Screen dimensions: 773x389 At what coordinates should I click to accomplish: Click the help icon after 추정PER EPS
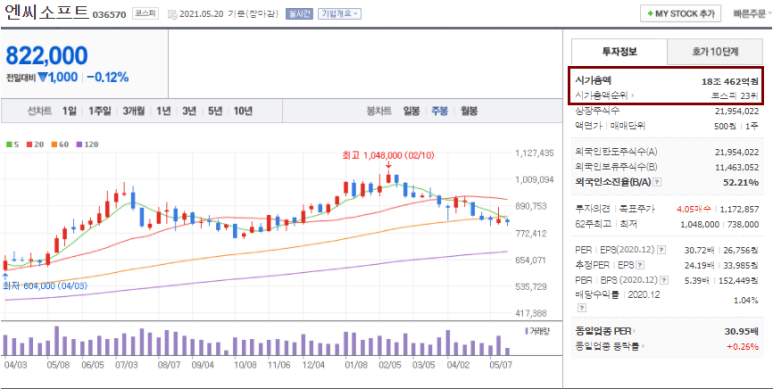coord(640,265)
